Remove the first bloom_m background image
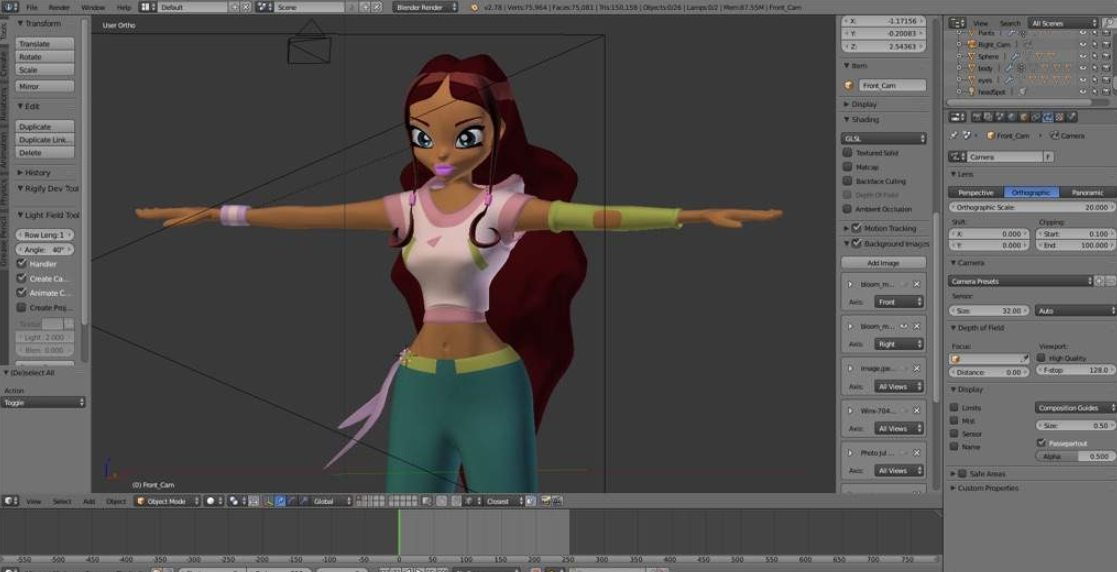1117x572 pixels. point(917,284)
